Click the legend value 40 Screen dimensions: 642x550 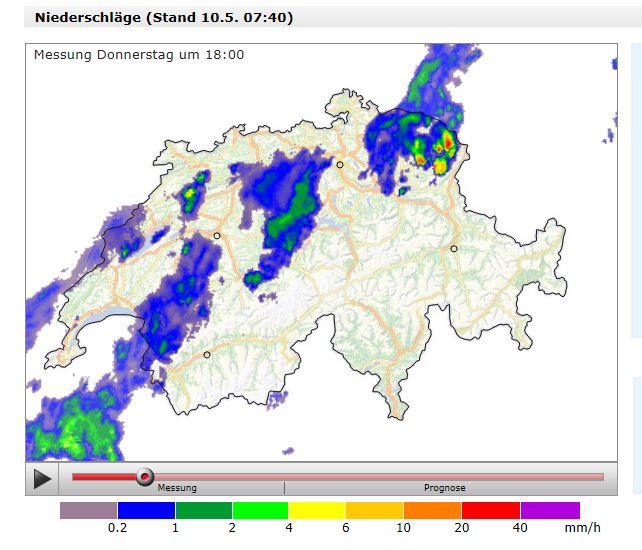click(520, 527)
